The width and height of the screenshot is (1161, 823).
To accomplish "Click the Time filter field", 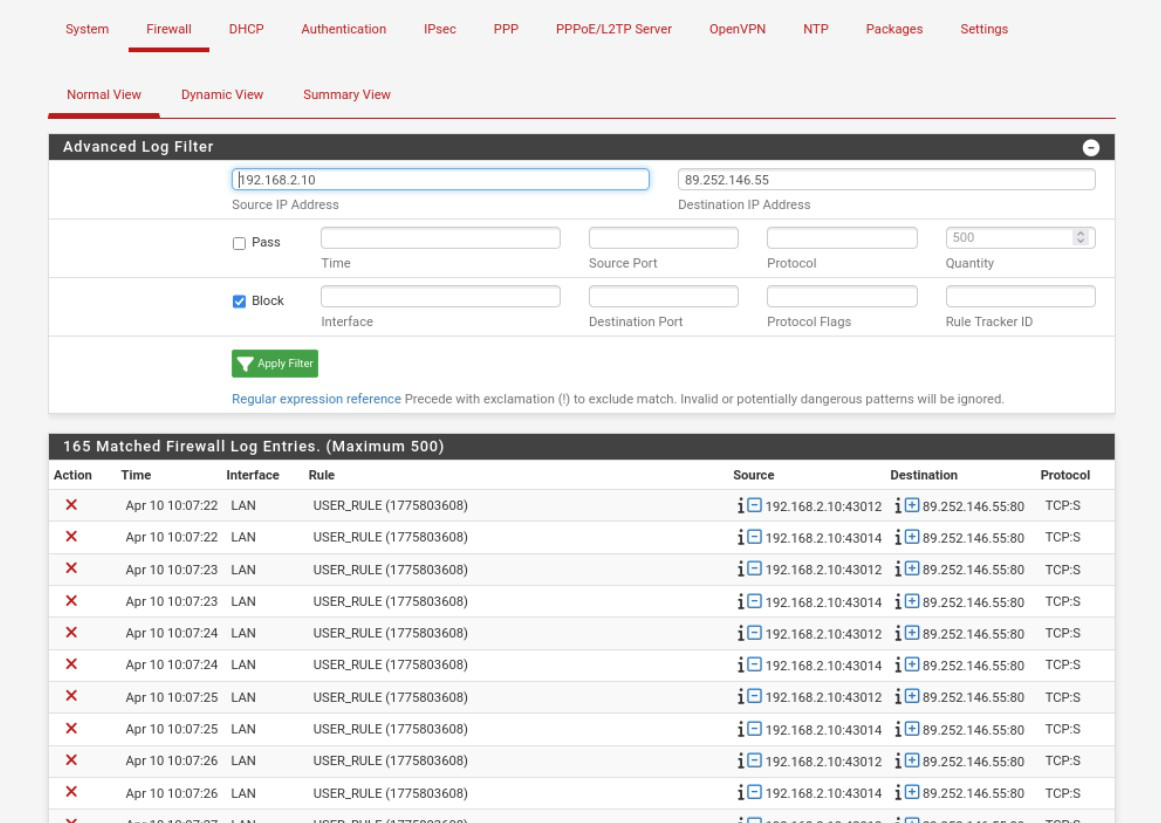I will click(441, 238).
